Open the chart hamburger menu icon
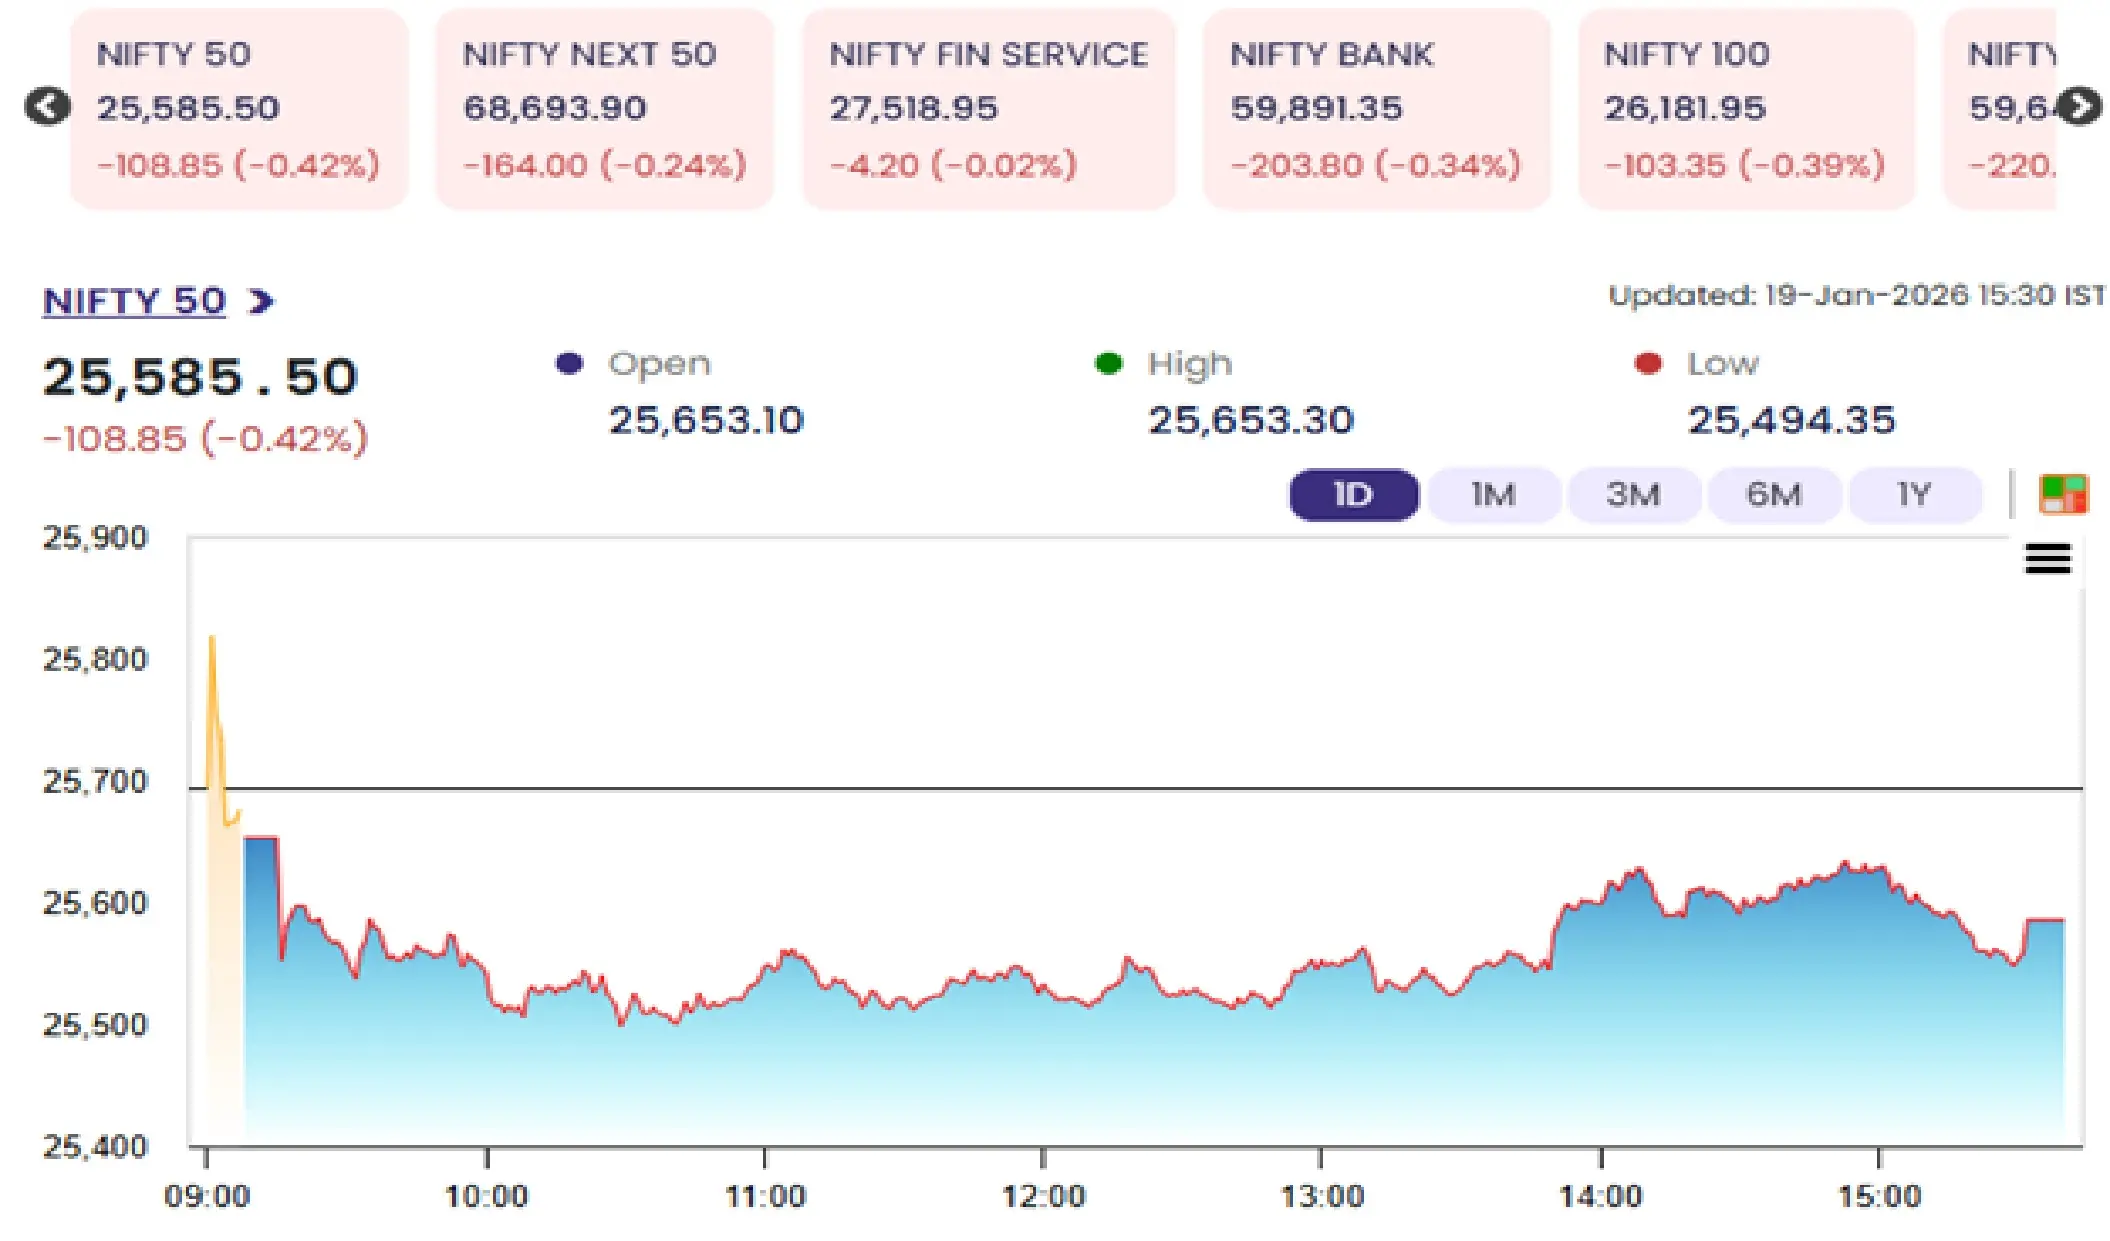 pyautogui.click(x=2047, y=558)
